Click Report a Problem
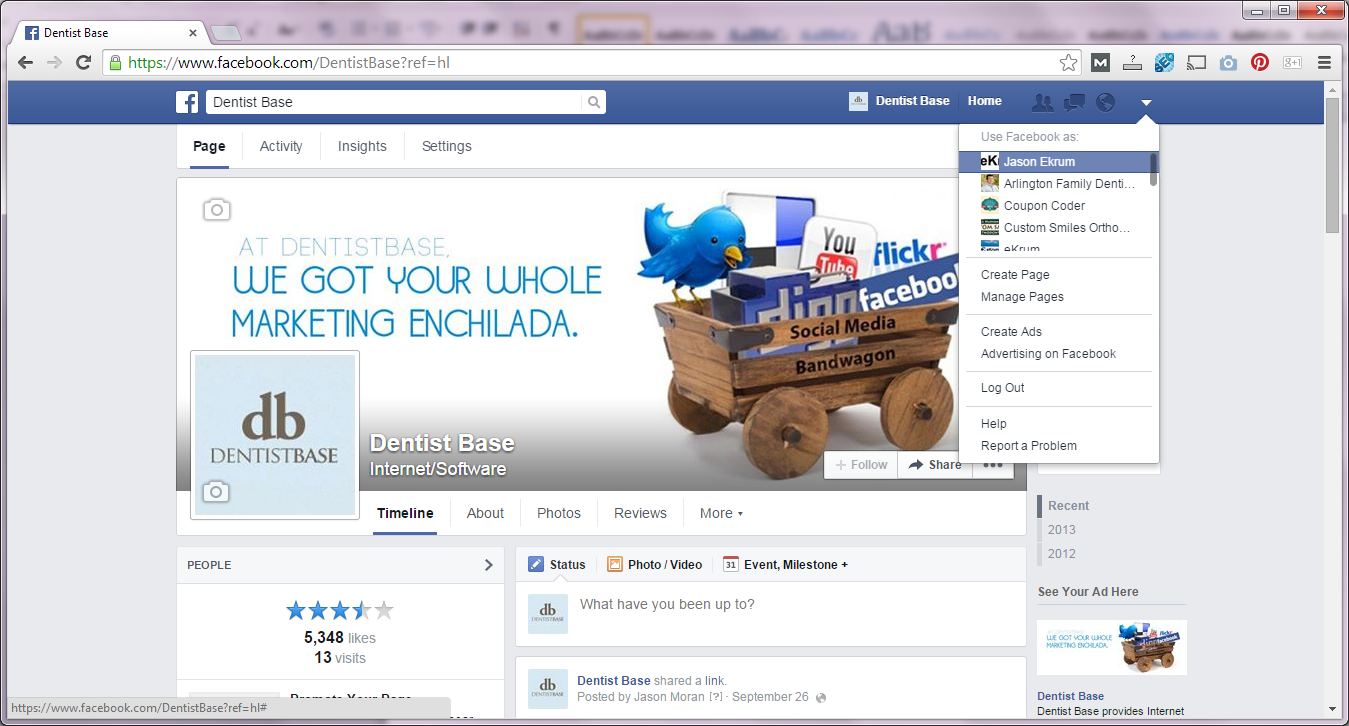Viewport: 1349px width, 726px height. pyautogui.click(x=1029, y=446)
